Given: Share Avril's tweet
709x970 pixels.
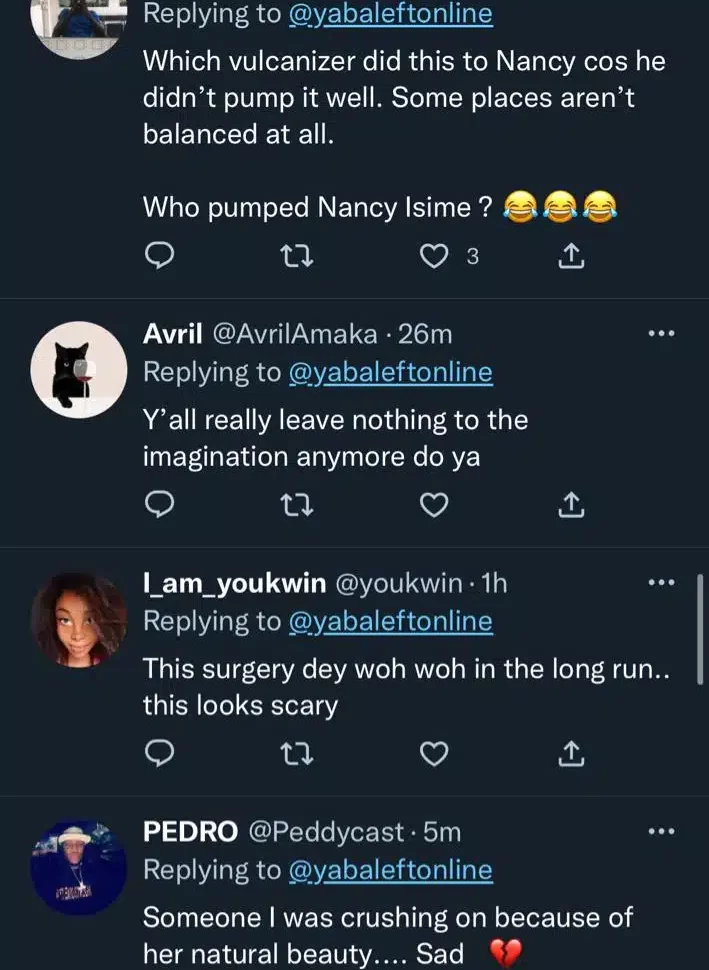Looking at the screenshot, I should [569, 507].
